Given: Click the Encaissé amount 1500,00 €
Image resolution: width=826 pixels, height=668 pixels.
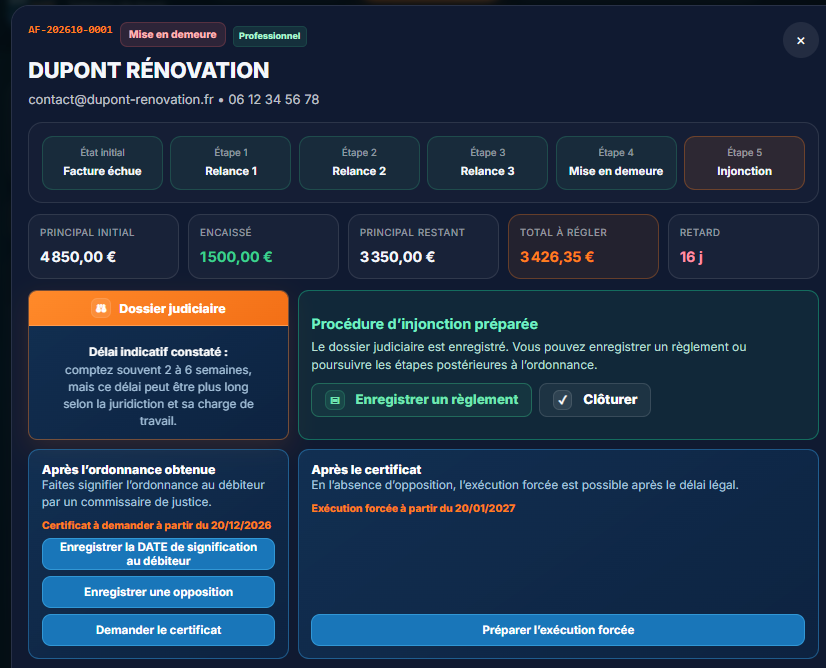Looking at the screenshot, I should click(236, 257).
